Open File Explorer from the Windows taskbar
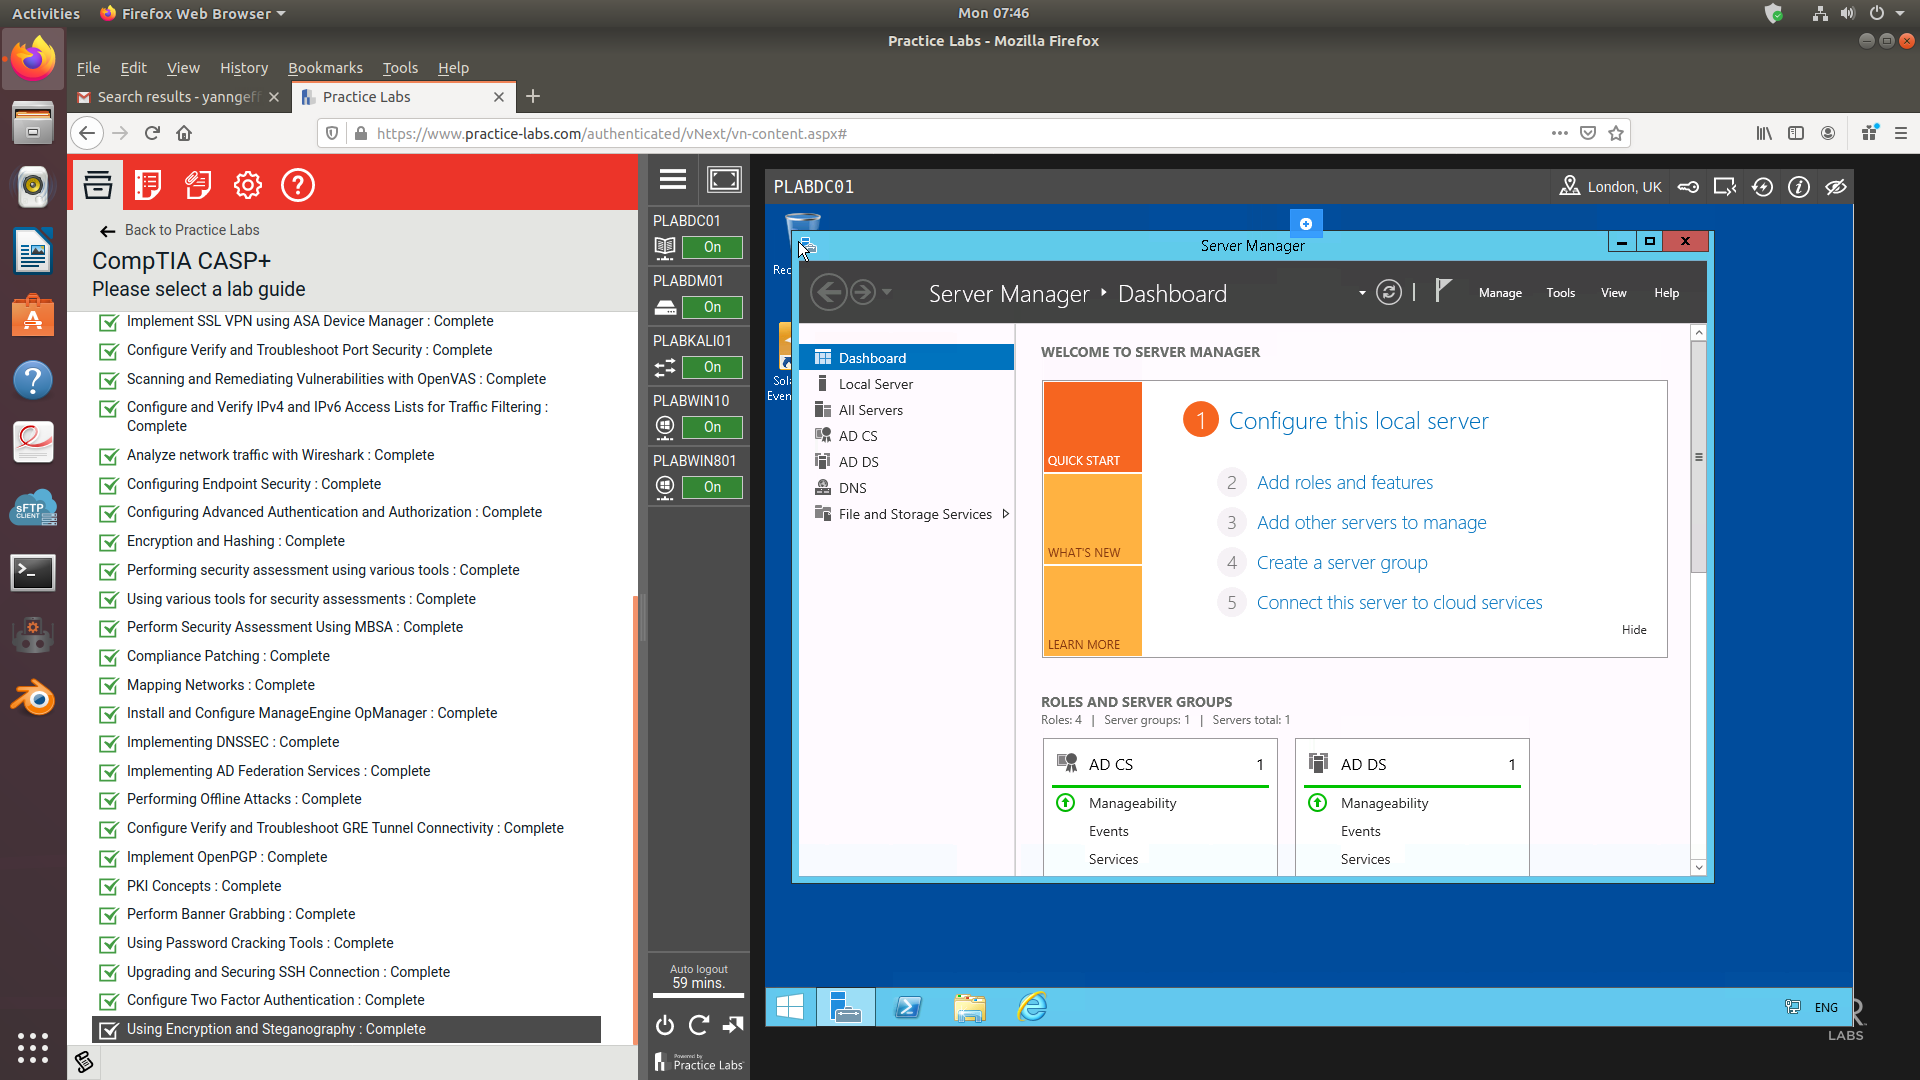This screenshot has width=1920, height=1080. (969, 1007)
